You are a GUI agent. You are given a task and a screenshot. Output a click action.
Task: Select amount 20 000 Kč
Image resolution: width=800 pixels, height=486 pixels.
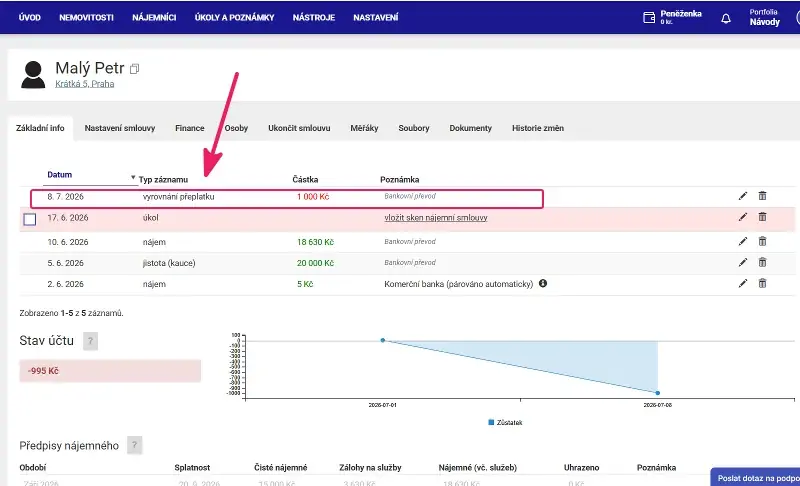[x=315, y=263]
